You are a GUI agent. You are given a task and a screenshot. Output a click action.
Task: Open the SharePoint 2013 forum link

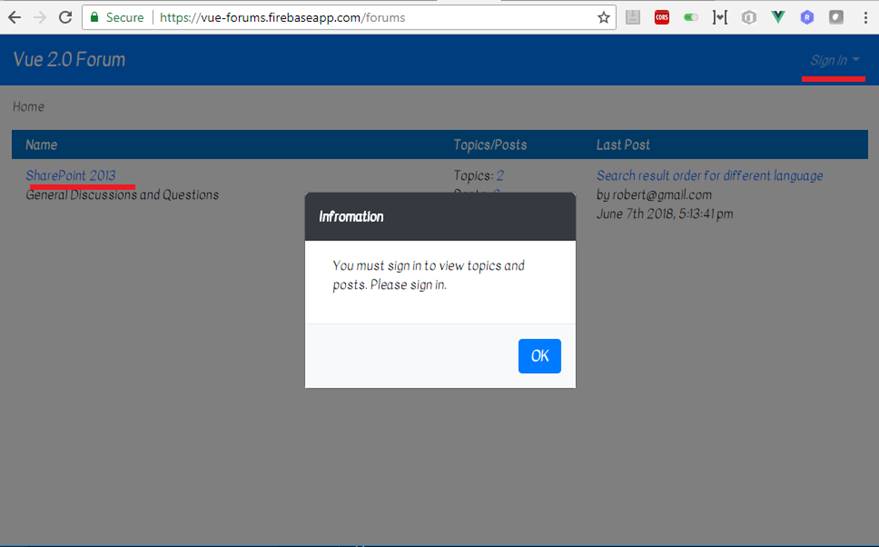tap(71, 175)
